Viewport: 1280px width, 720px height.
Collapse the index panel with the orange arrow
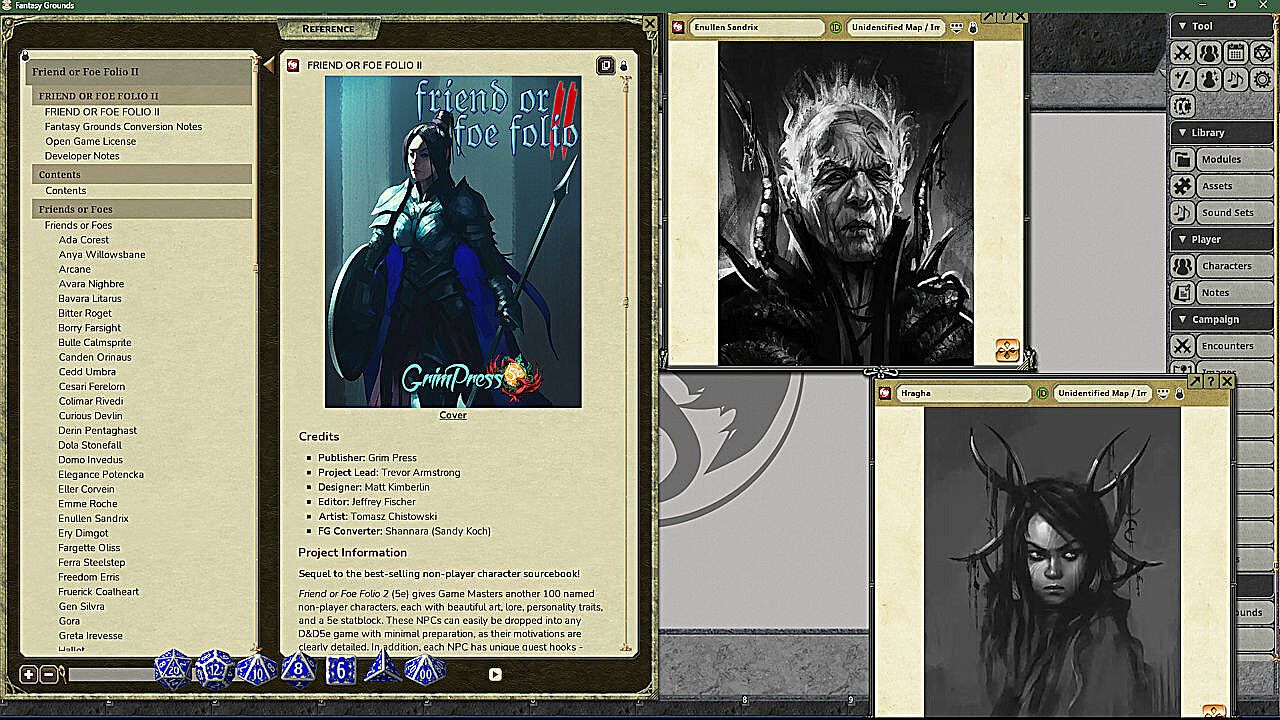268,66
